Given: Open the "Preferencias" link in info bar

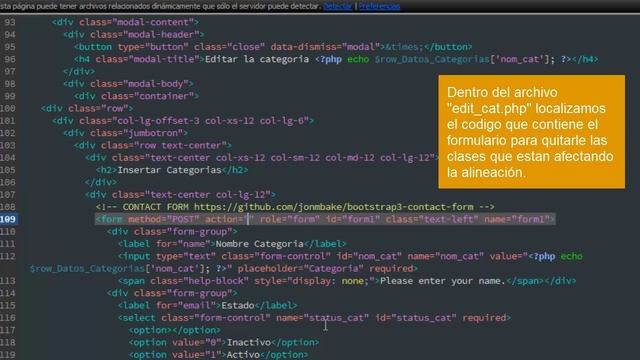Looking at the screenshot, I should [379, 6].
